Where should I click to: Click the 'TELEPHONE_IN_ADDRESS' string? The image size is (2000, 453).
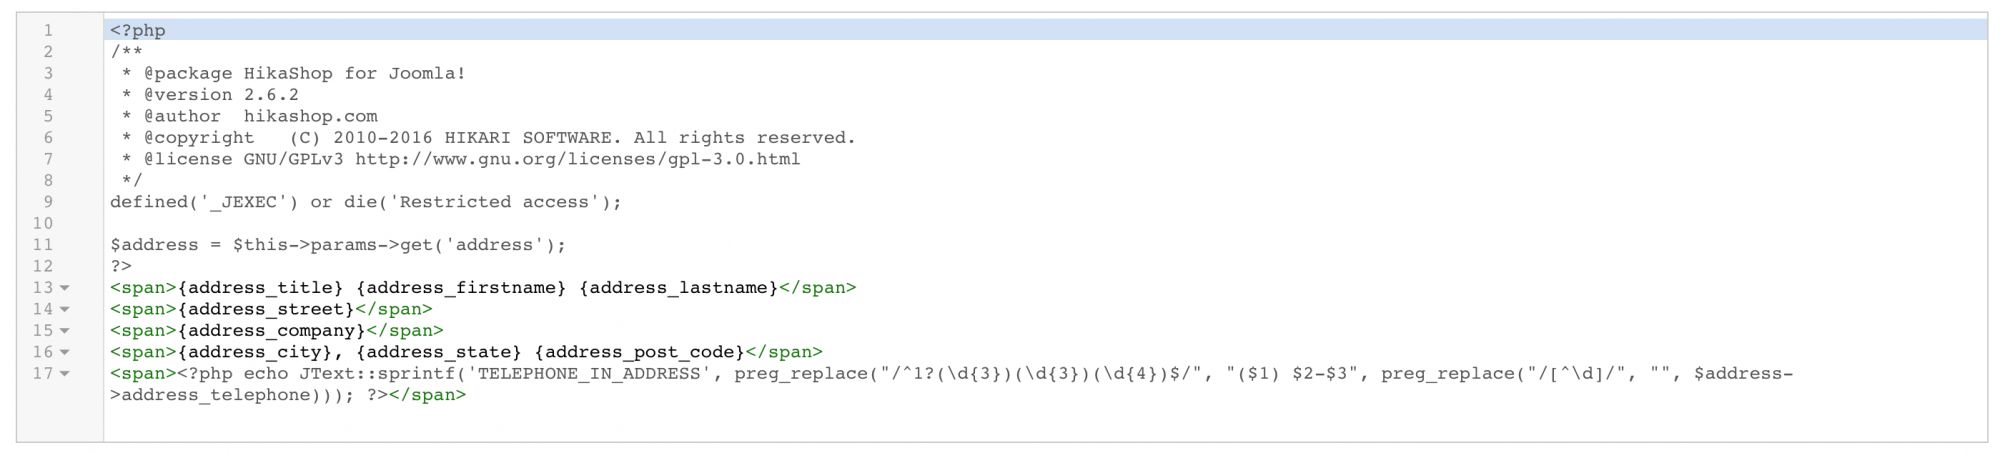click(x=589, y=374)
